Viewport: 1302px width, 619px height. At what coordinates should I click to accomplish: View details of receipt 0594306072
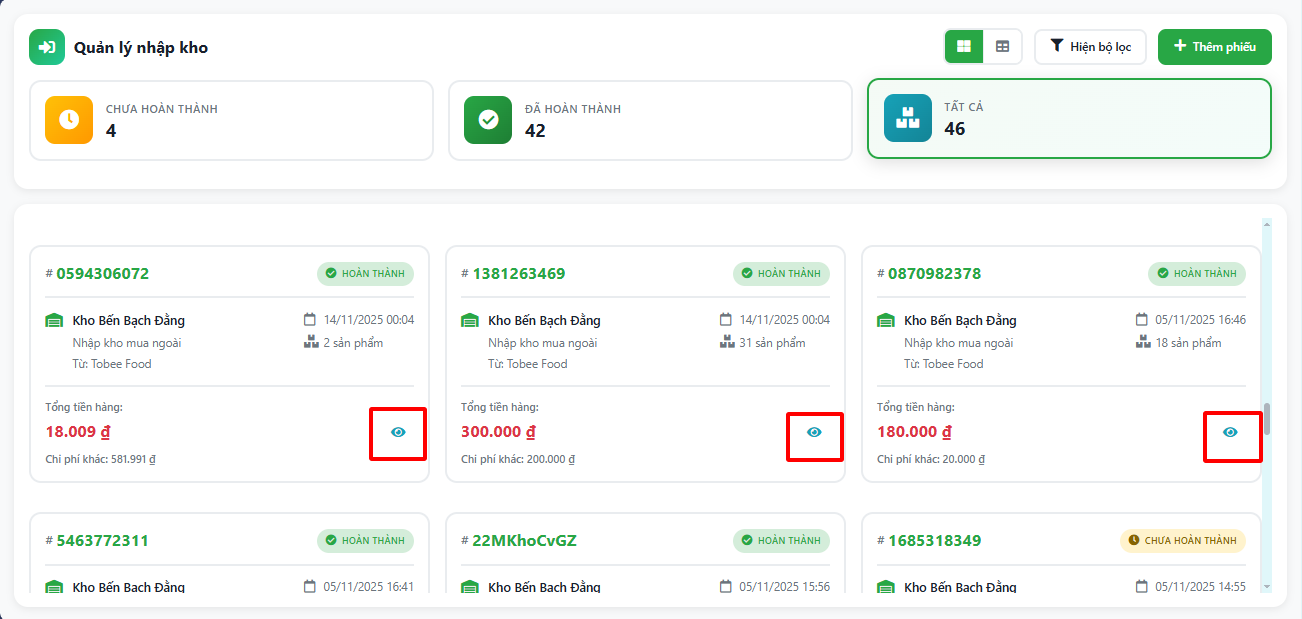pyautogui.click(x=398, y=433)
